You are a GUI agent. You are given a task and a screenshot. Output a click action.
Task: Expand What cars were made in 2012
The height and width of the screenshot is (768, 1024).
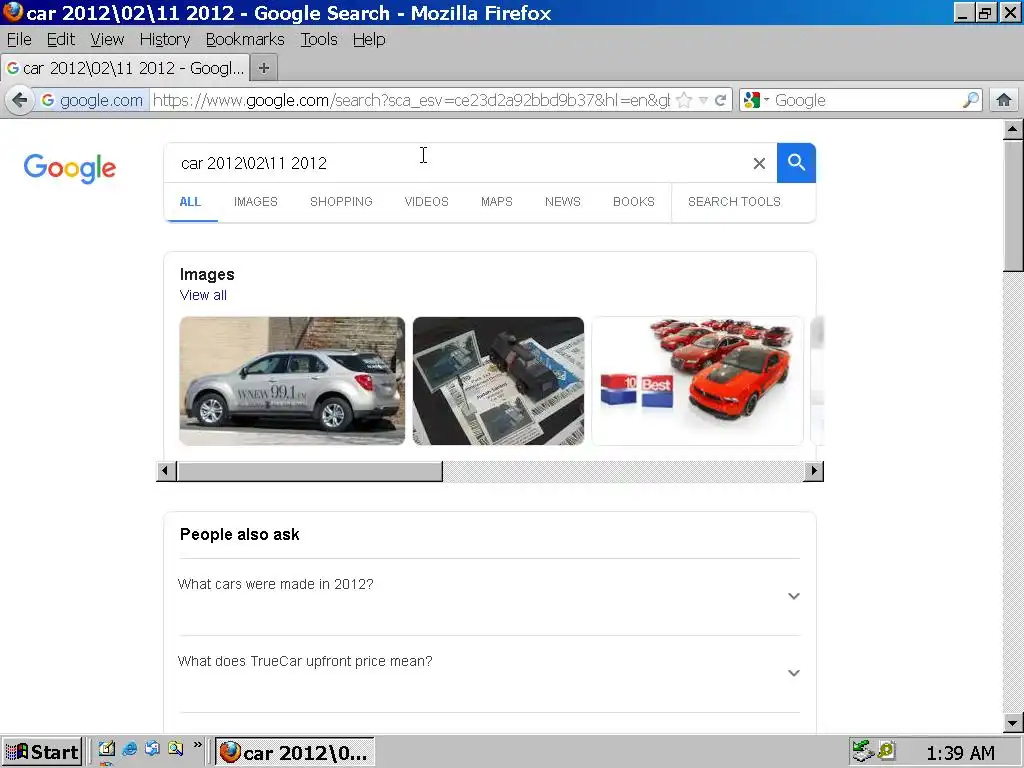point(488,596)
